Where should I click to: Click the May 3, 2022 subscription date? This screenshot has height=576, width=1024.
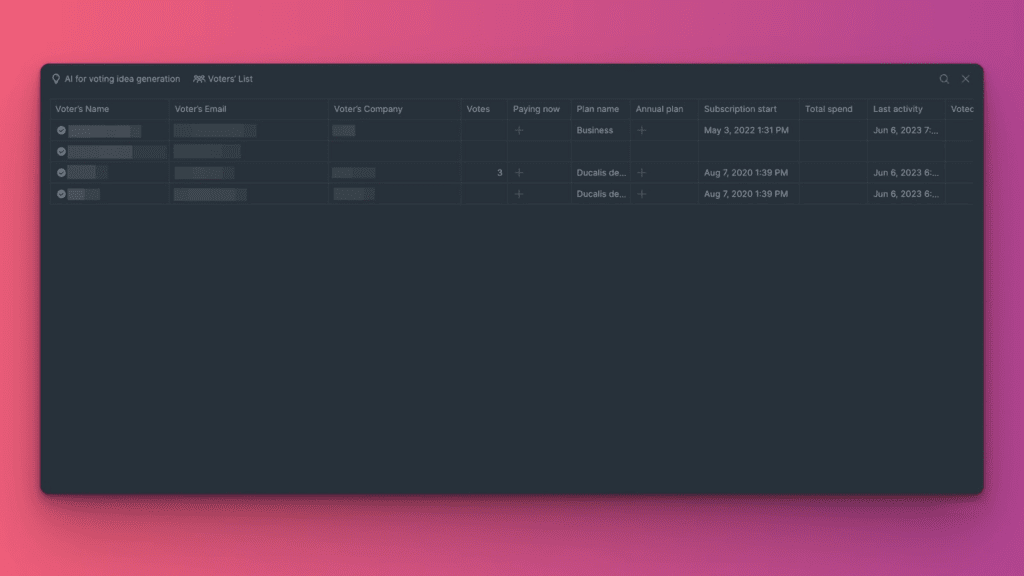(x=745, y=131)
